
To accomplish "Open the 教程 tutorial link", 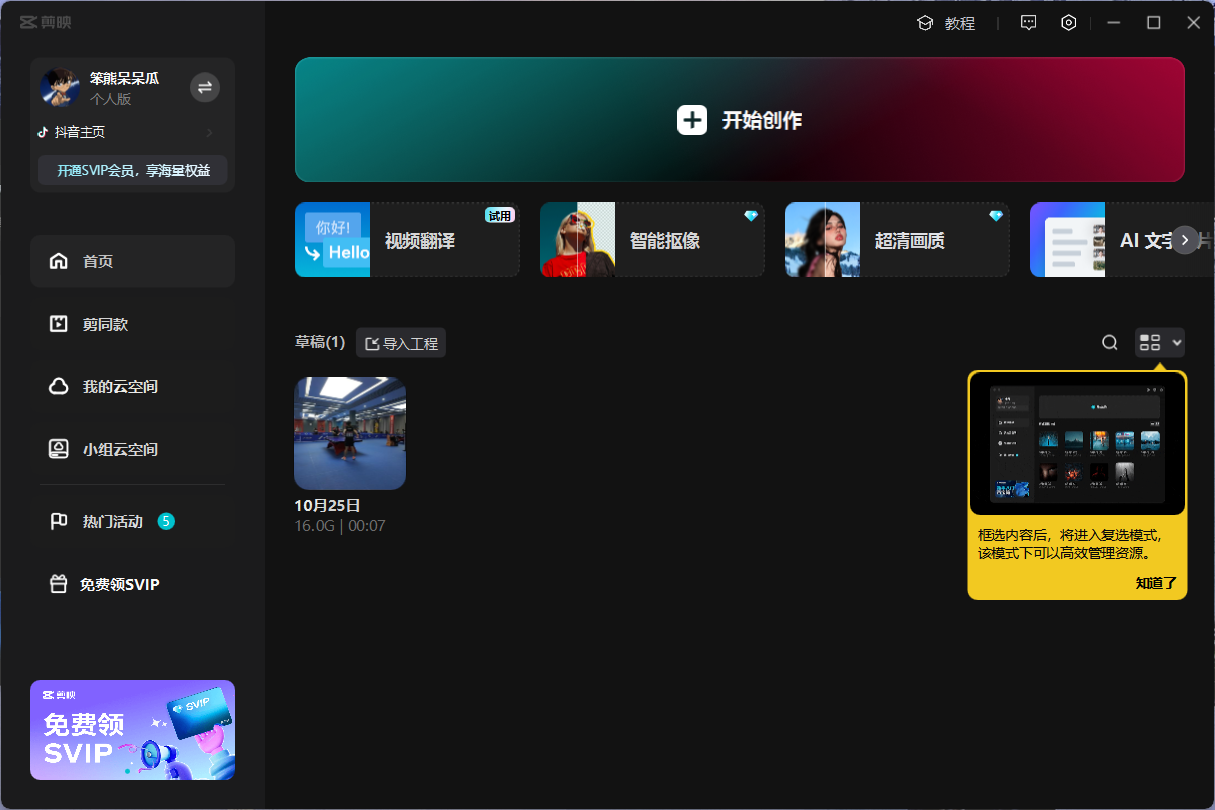I will (946, 23).
